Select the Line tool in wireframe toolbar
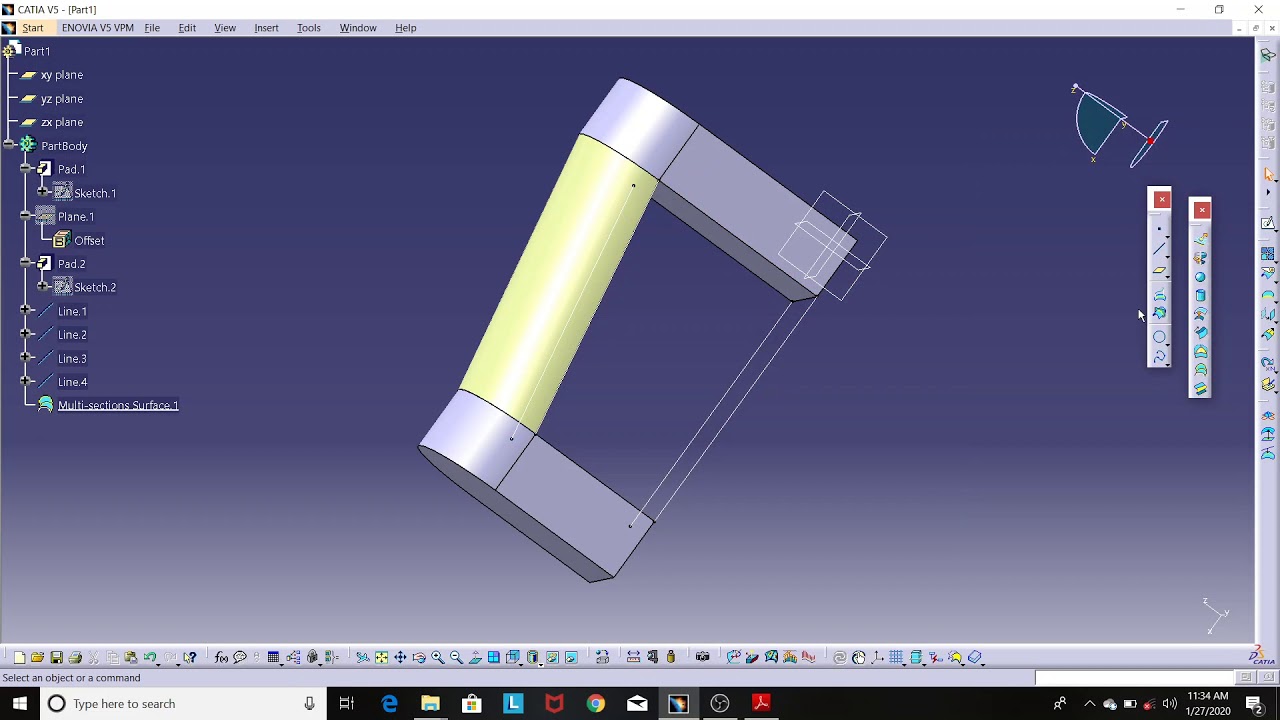This screenshot has height=720, width=1280. pyautogui.click(x=1160, y=249)
